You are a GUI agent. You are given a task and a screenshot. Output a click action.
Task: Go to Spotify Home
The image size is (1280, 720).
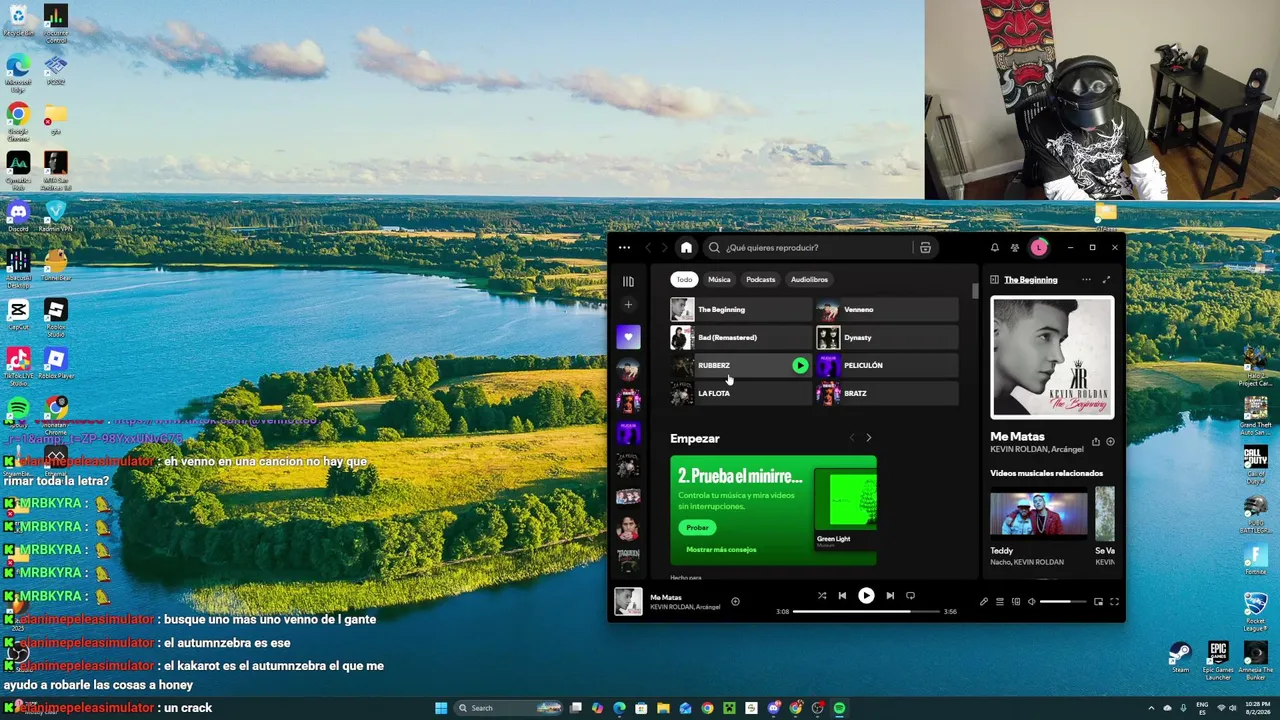pos(686,248)
